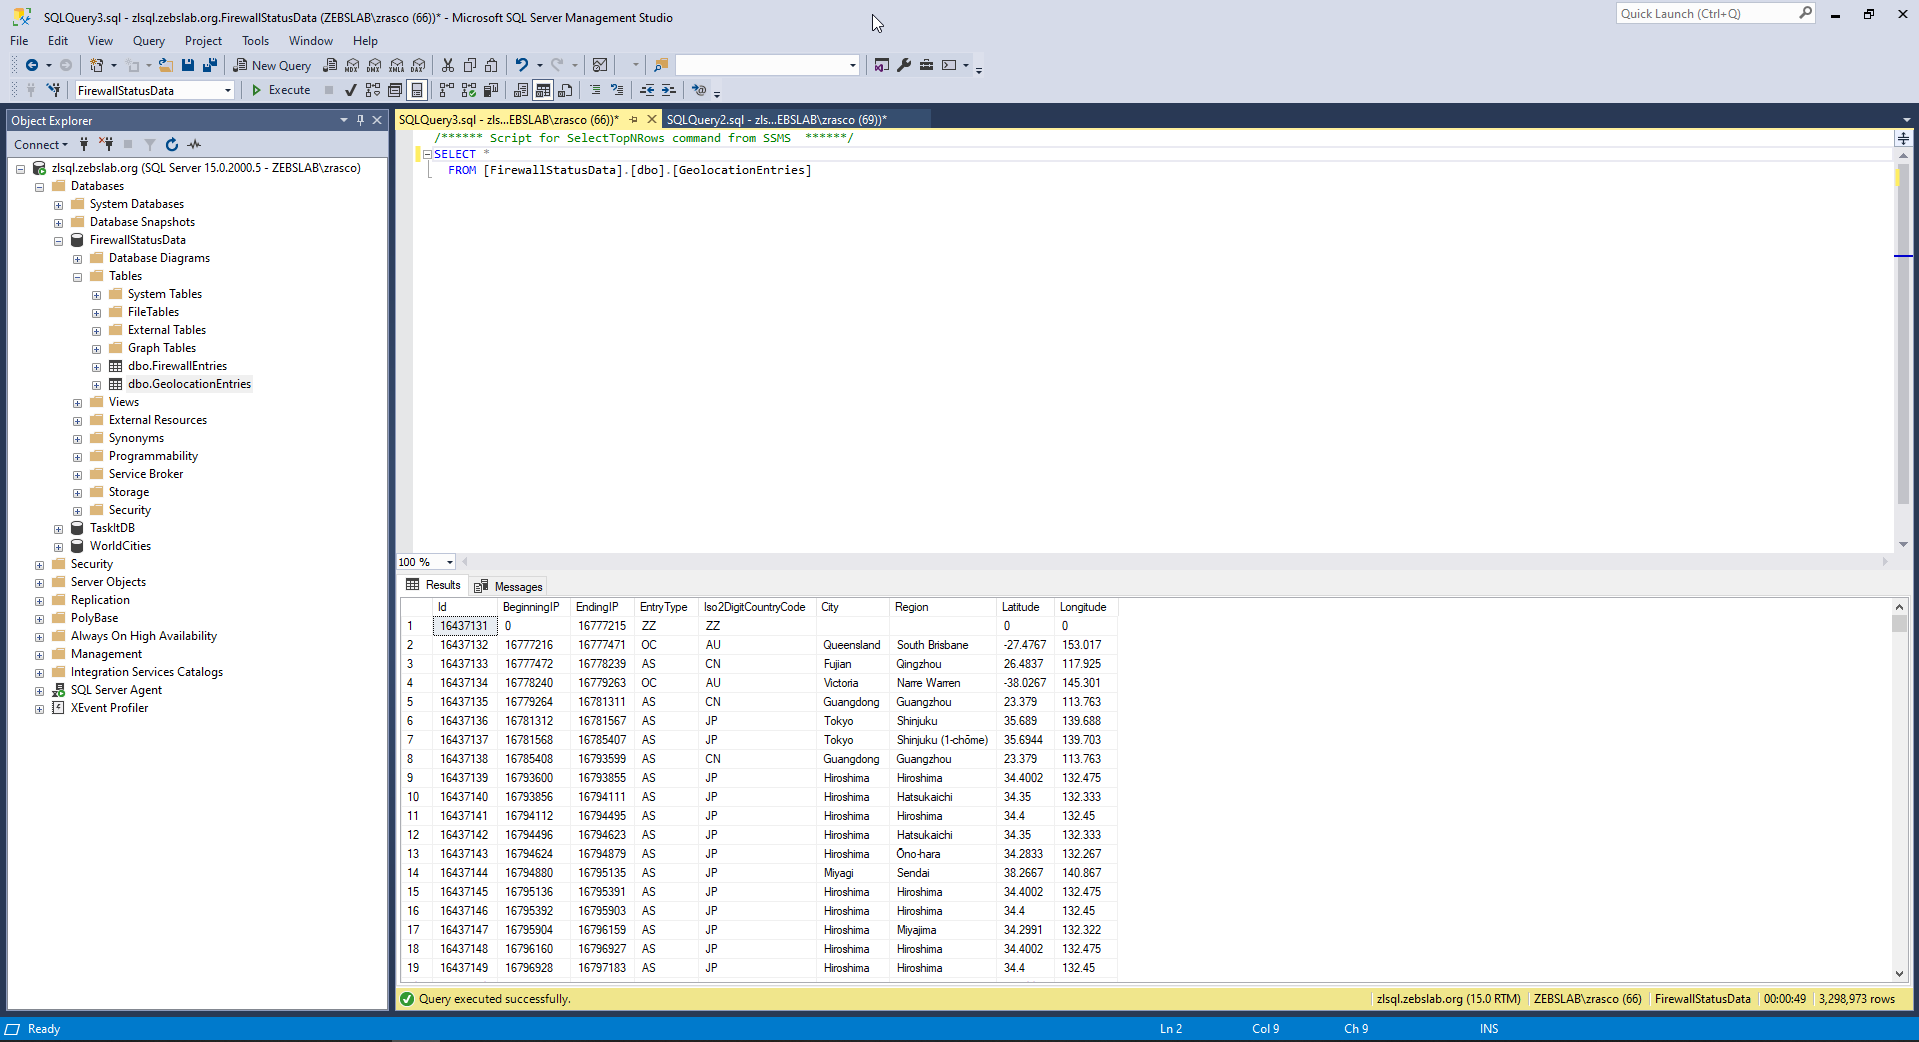
Task: Click the Save All icon
Action: pyautogui.click(x=210, y=65)
